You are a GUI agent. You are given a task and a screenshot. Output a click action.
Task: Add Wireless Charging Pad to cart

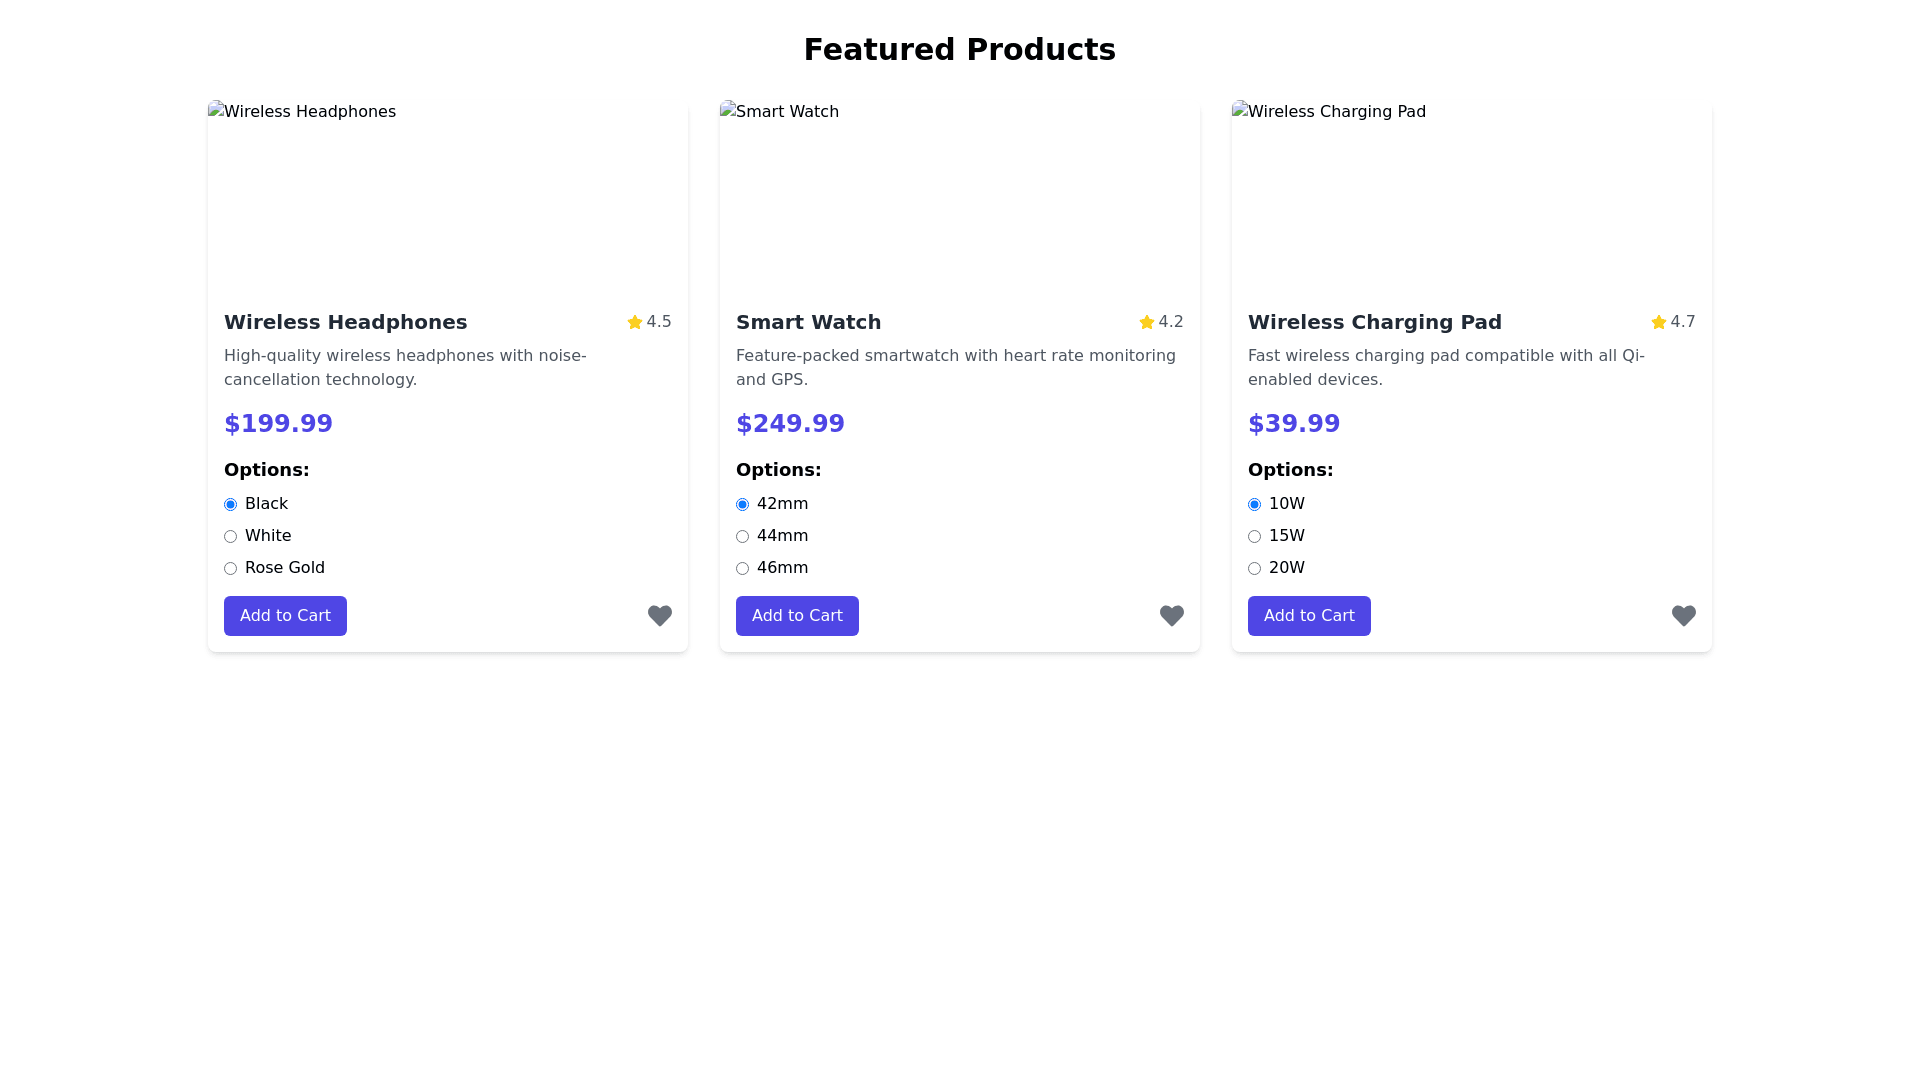click(x=1309, y=616)
